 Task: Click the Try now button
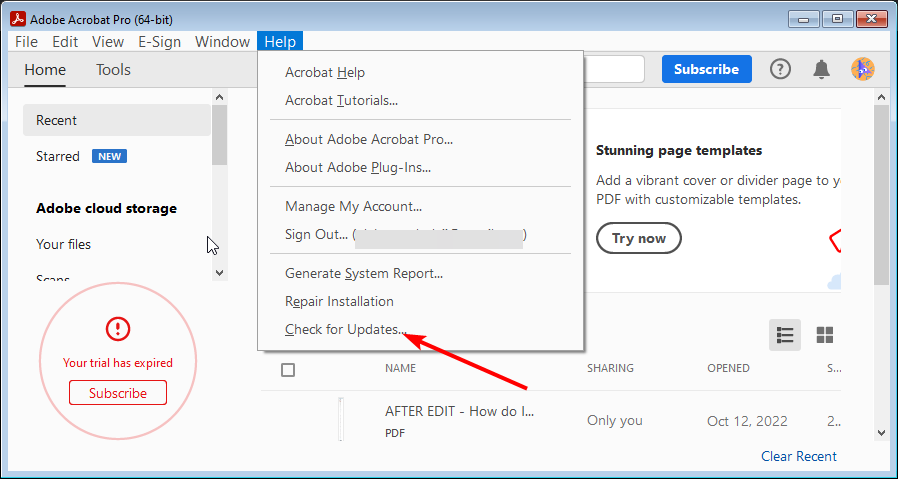tap(639, 238)
